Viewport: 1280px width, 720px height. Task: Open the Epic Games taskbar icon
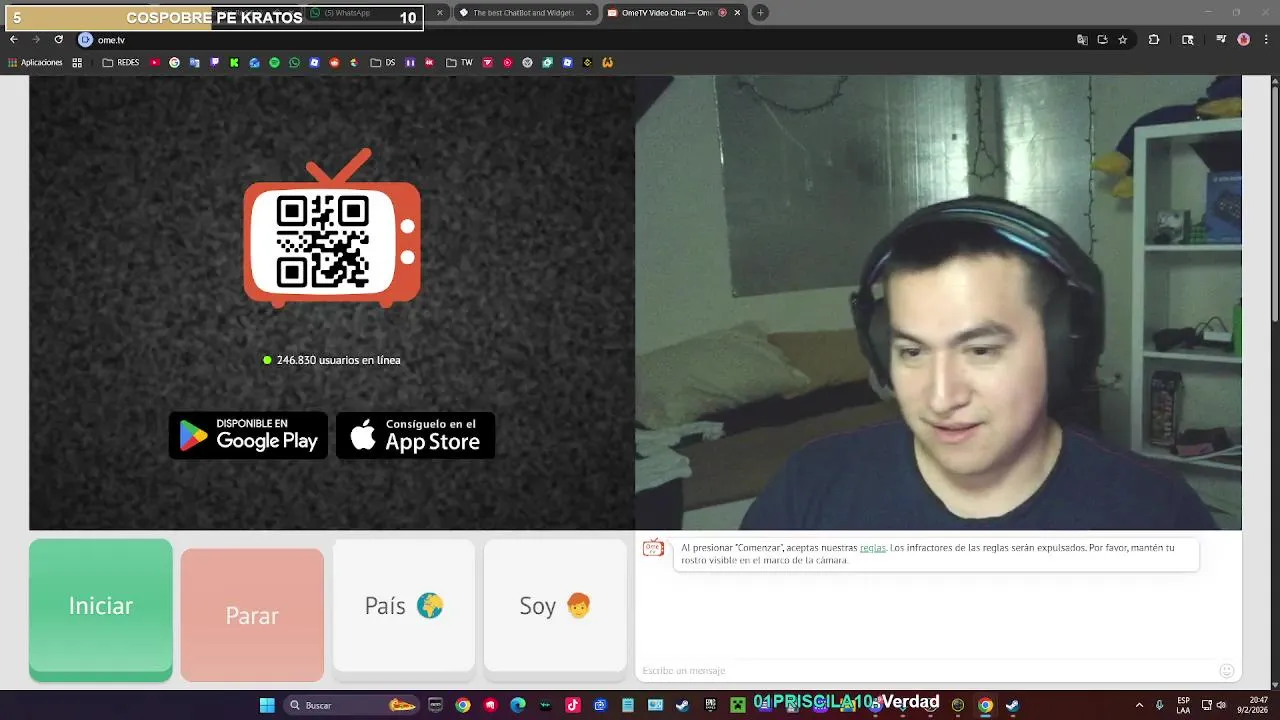pos(710,705)
